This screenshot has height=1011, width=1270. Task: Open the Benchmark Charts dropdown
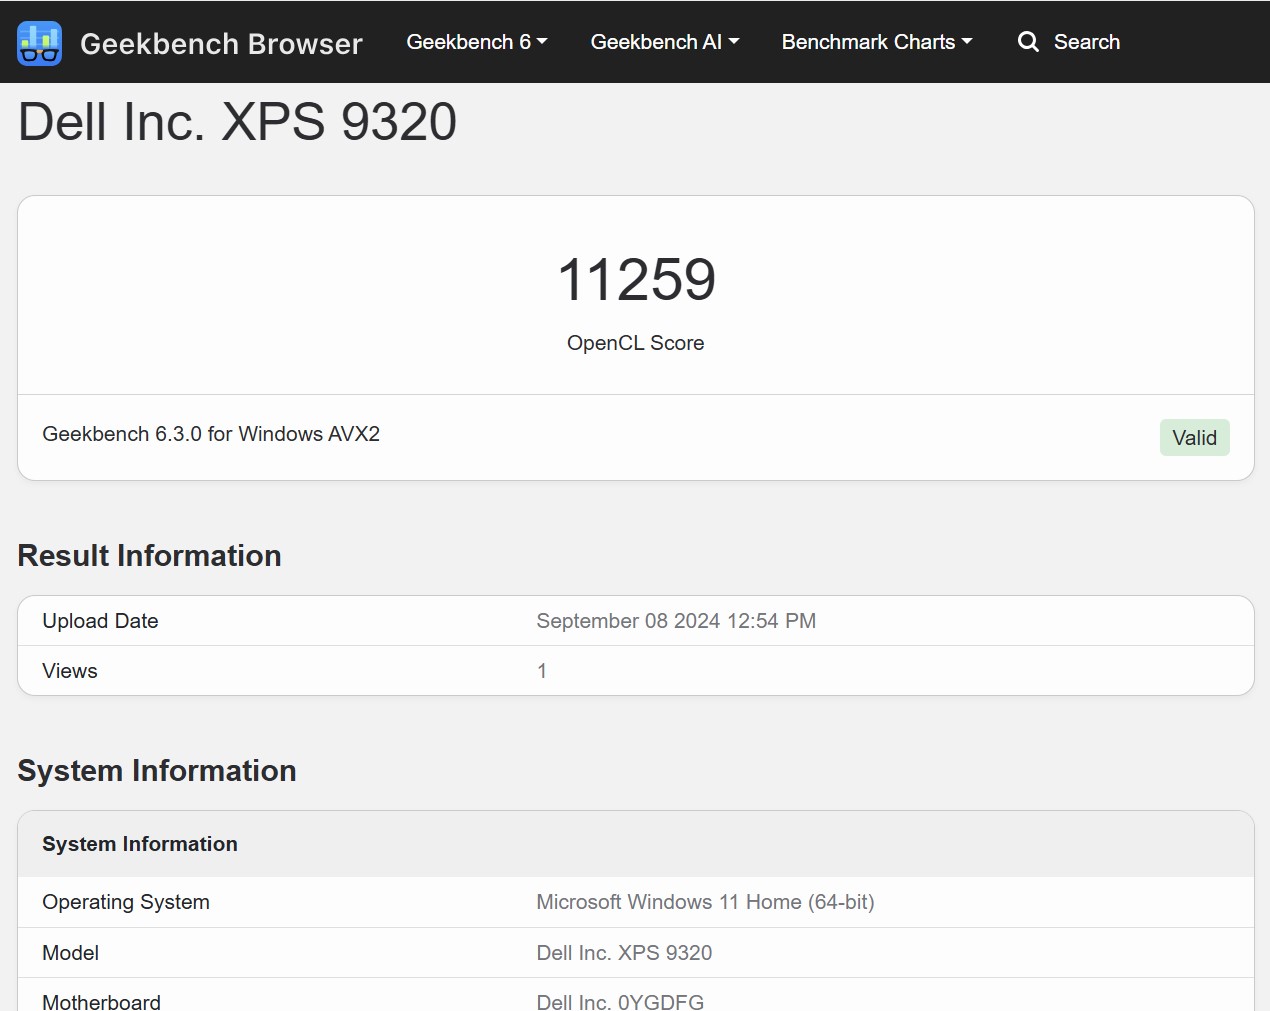click(x=877, y=42)
